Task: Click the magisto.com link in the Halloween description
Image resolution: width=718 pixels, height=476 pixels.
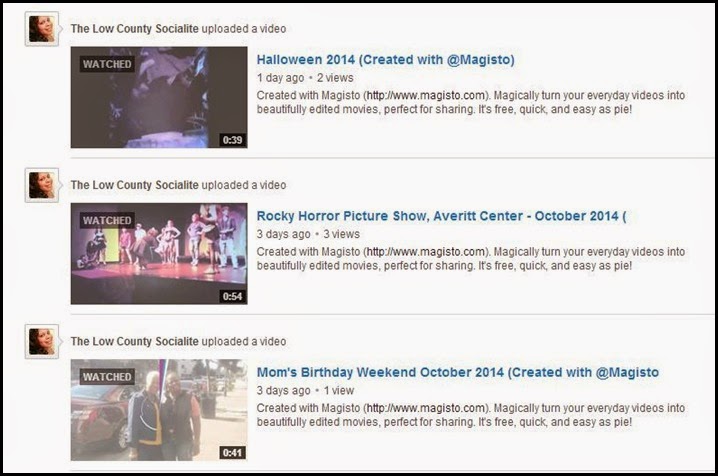Action: coord(426,96)
